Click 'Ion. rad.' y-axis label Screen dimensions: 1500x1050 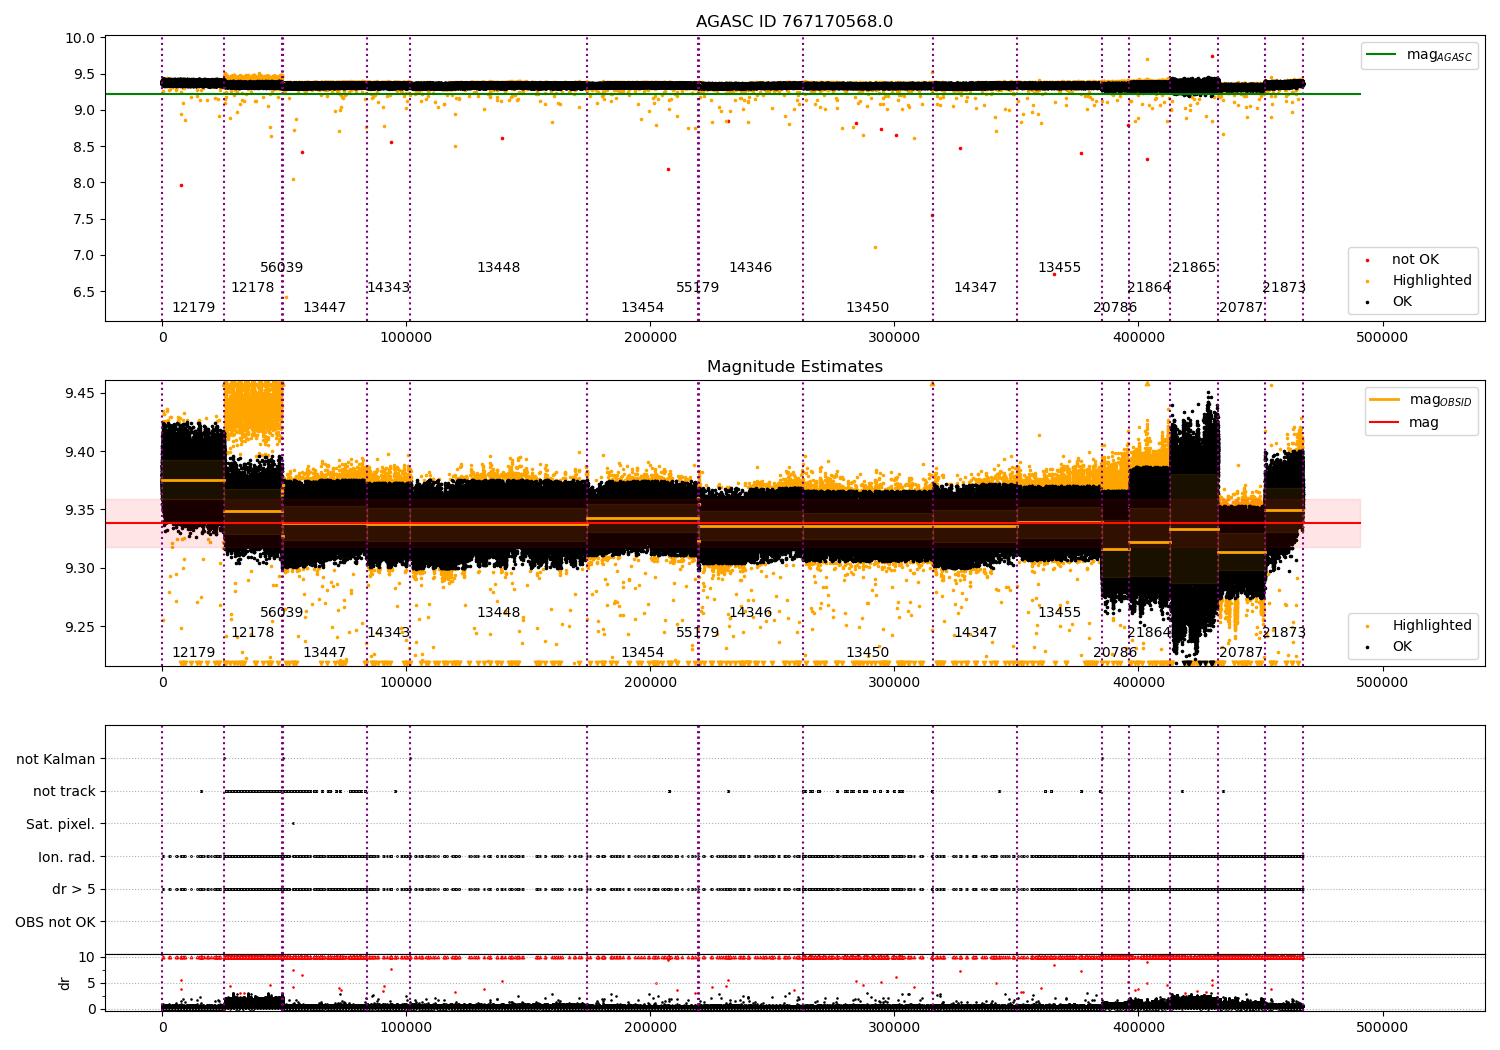click(67, 857)
